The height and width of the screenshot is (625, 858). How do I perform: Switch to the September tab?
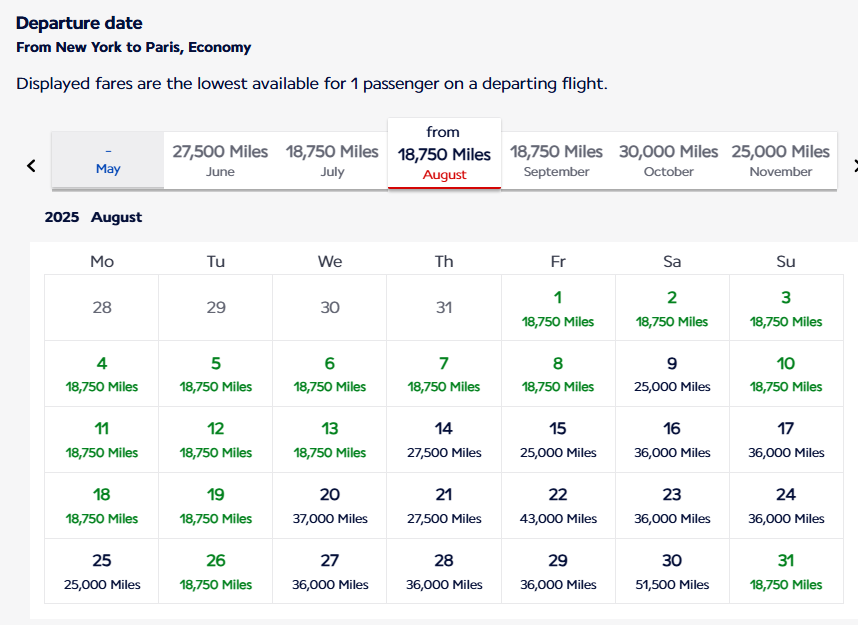click(x=556, y=160)
